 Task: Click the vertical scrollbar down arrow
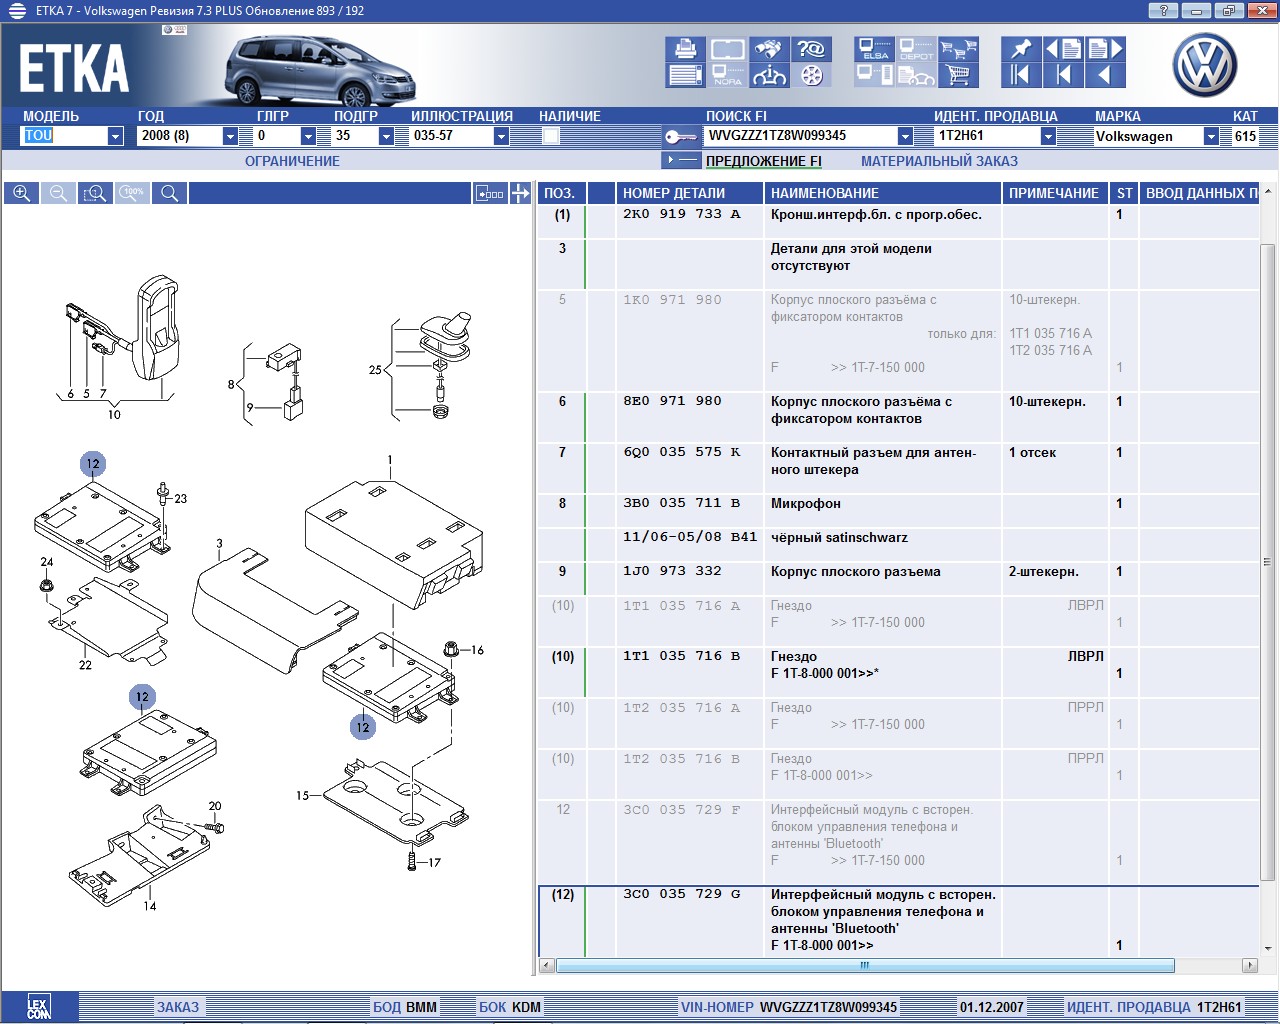1267,948
